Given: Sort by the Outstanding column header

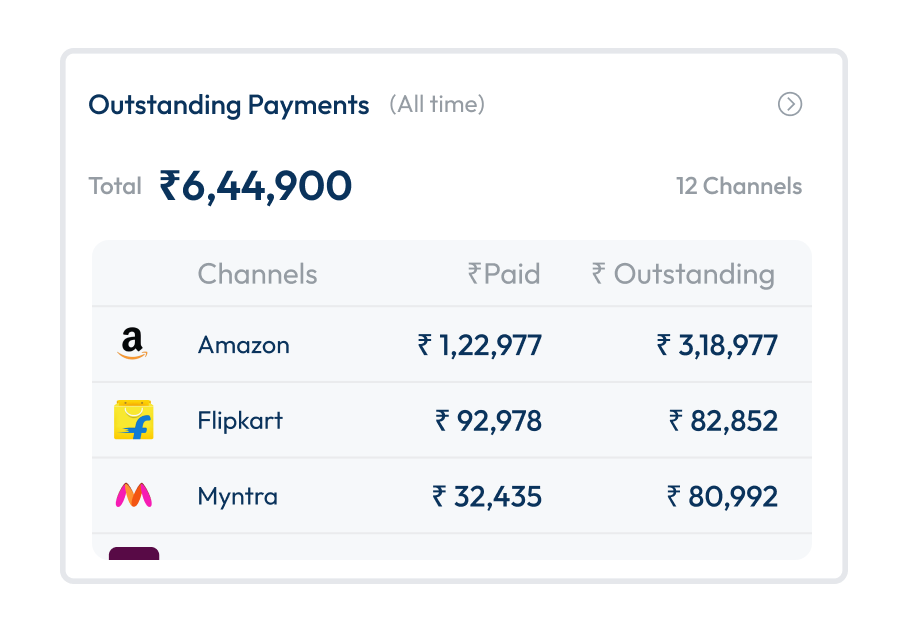Looking at the screenshot, I should click(x=683, y=274).
